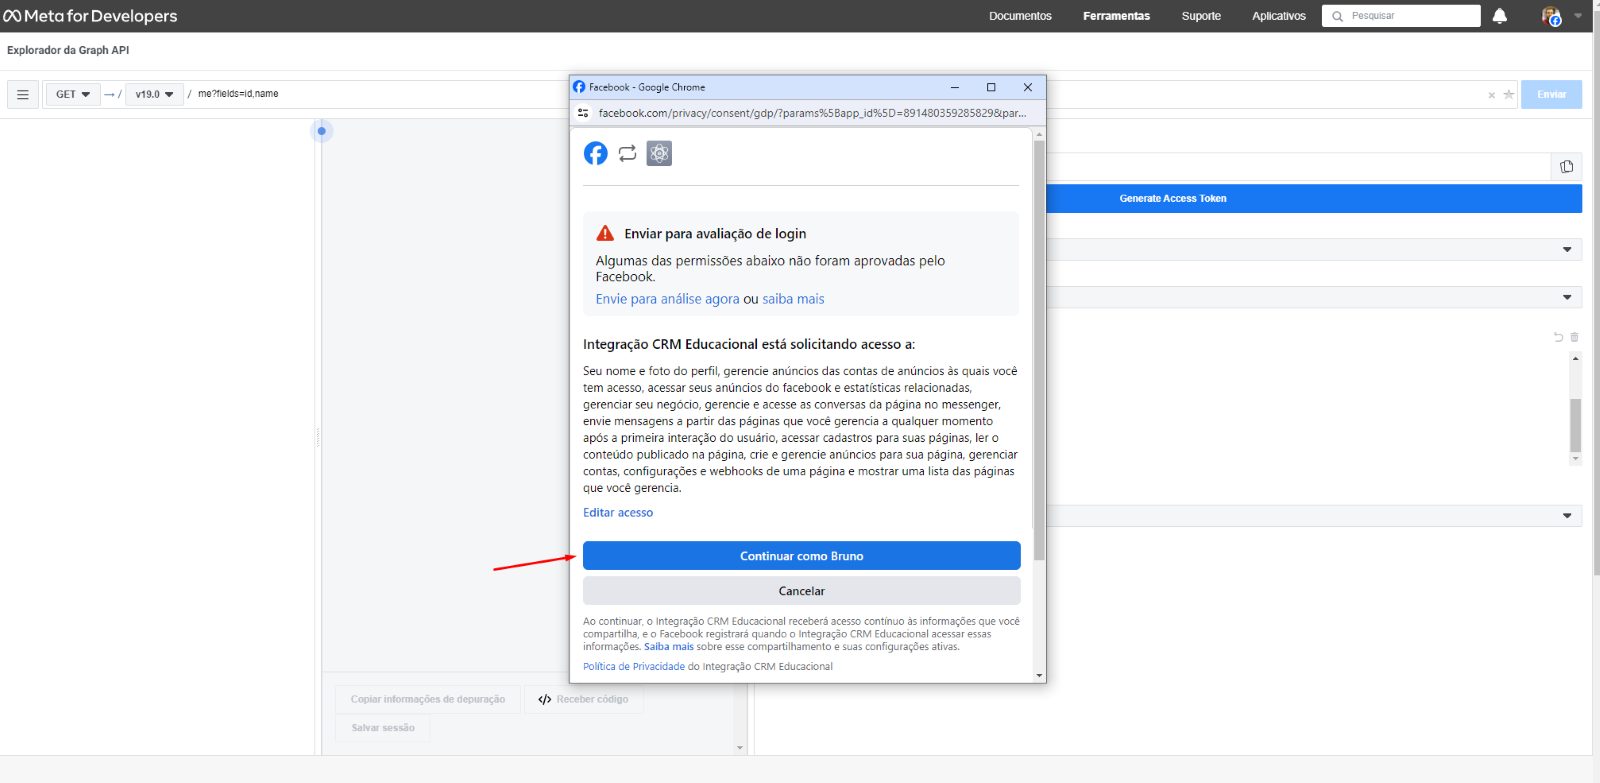Click the access token input field
Screen dimensions: 1600x783
pos(1298,167)
